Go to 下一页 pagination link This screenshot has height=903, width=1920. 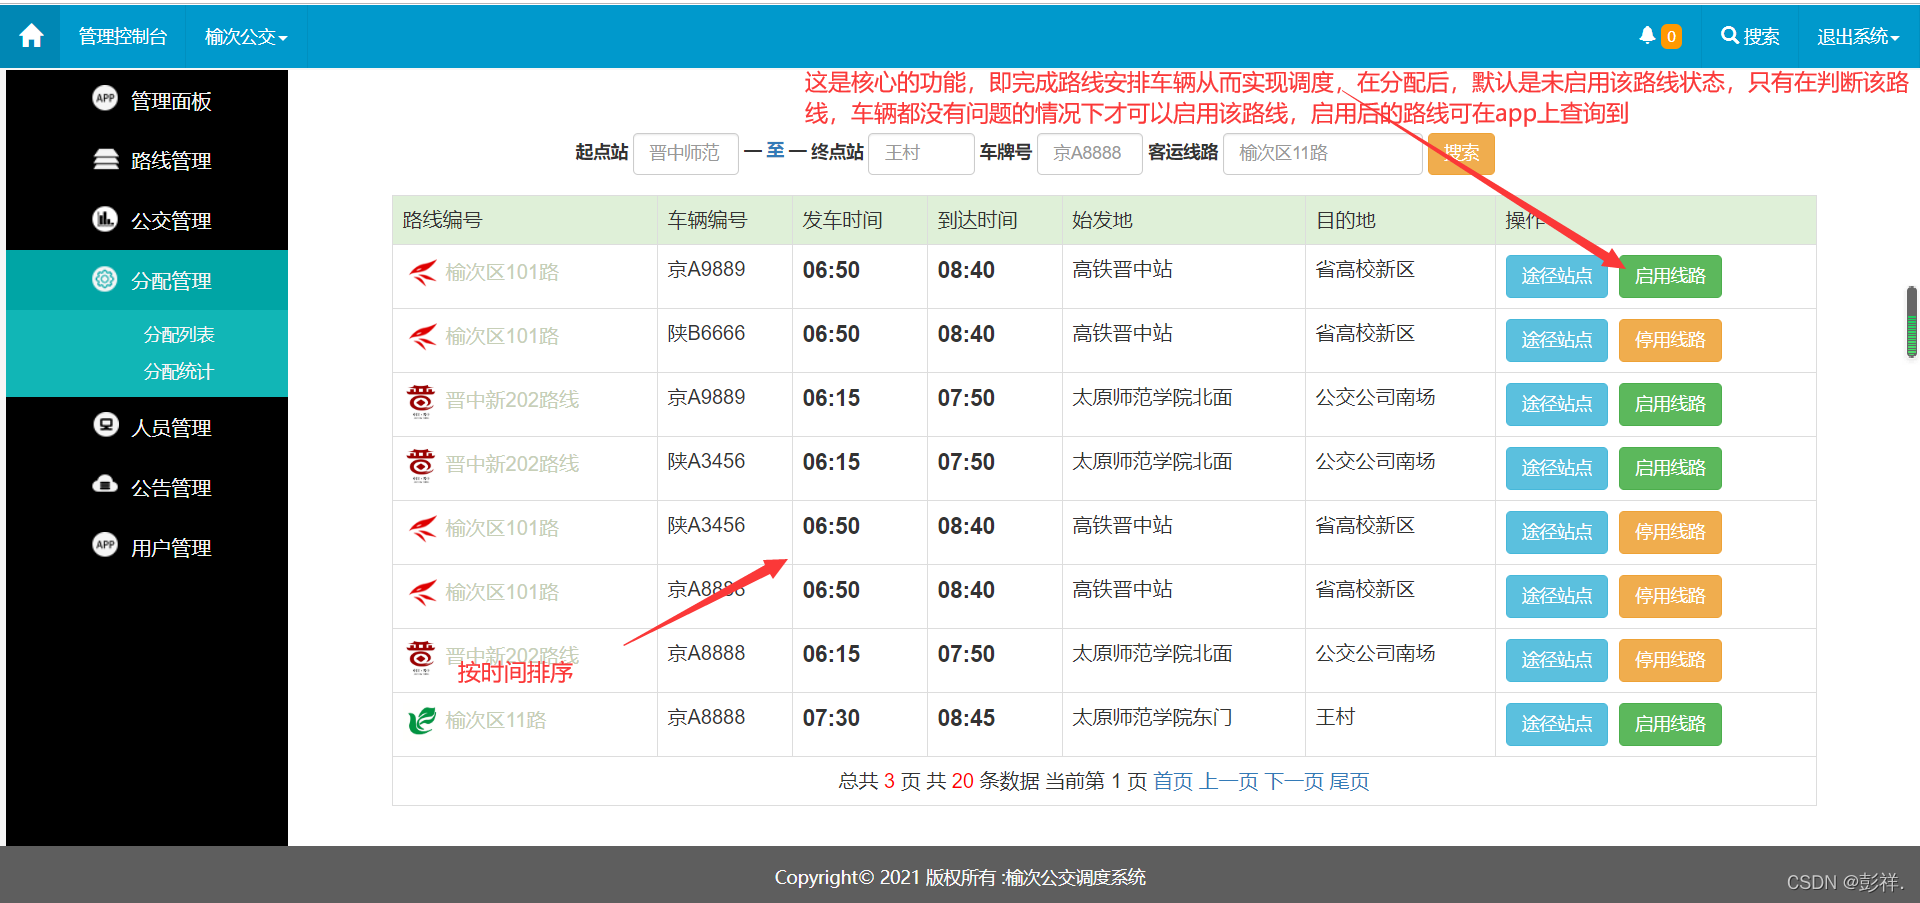pos(1295,781)
